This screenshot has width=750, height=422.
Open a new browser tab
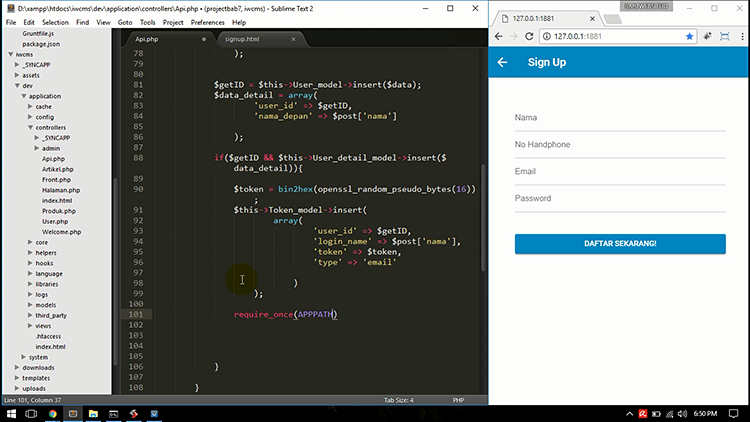pyautogui.click(x=612, y=19)
